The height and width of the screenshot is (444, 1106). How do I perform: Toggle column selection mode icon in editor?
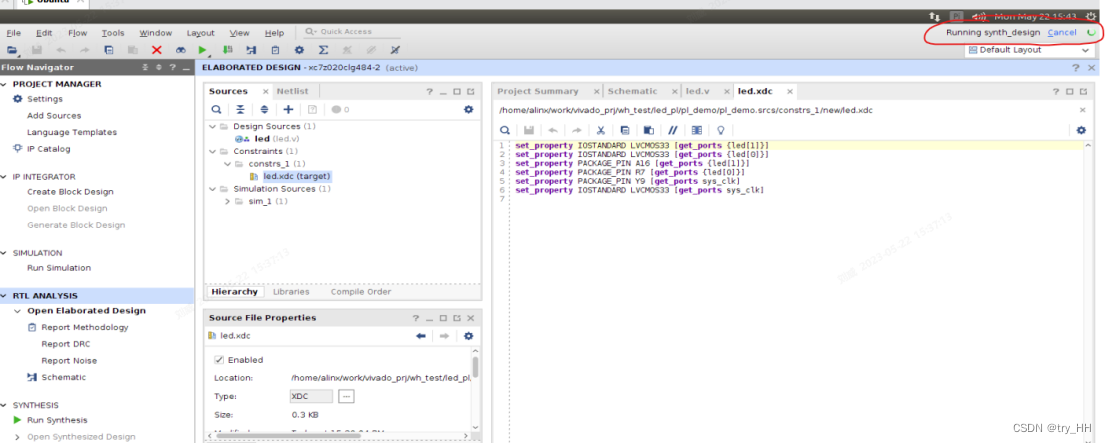[x=697, y=131]
